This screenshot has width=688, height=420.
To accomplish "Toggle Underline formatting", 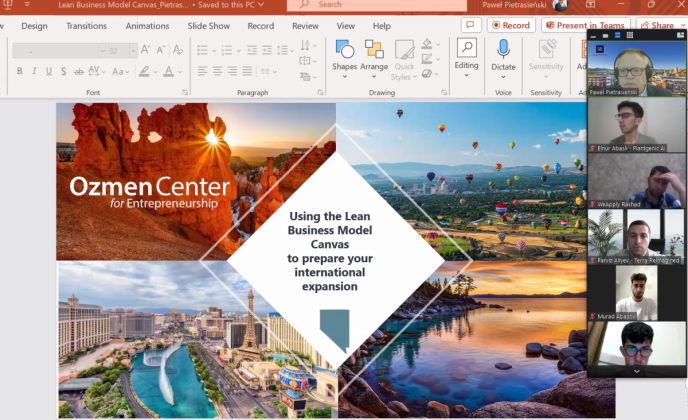I will pyautogui.click(x=49, y=71).
